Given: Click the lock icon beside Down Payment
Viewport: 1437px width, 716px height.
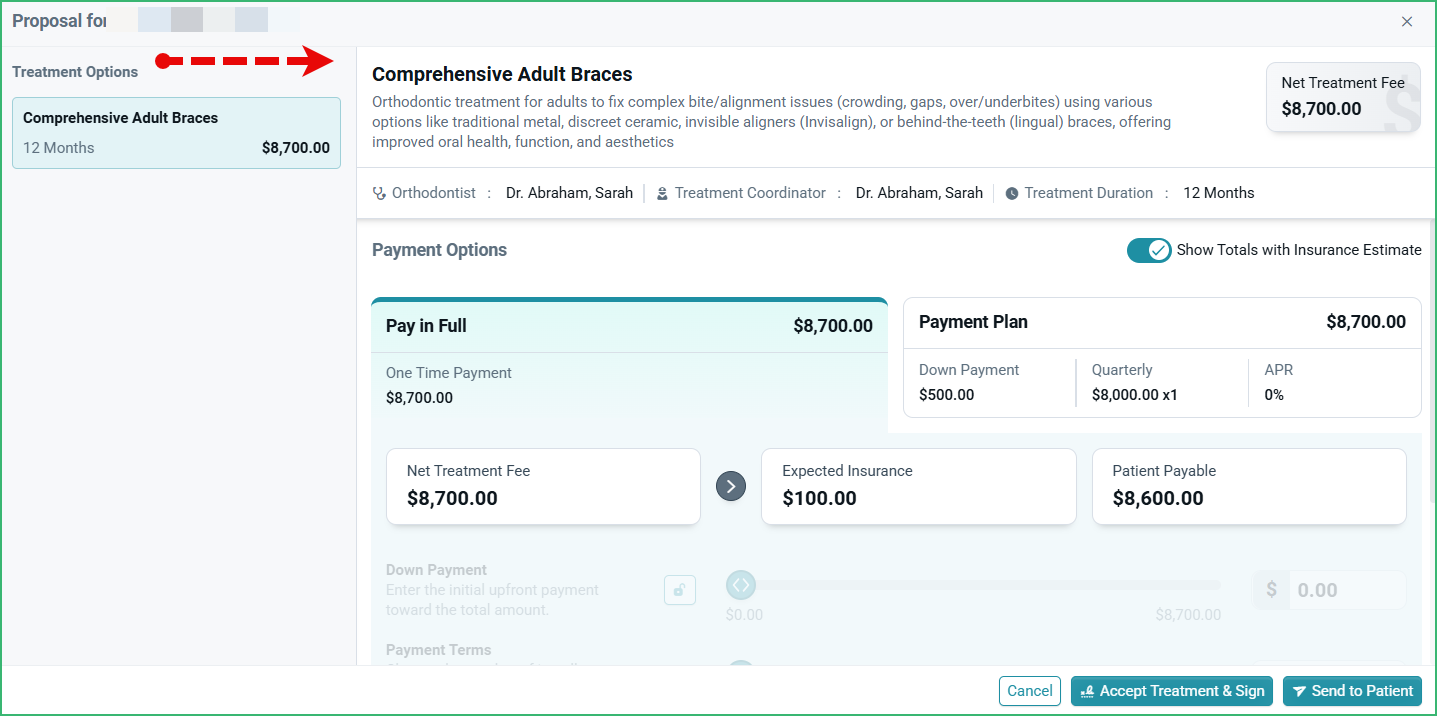Looking at the screenshot, I should (x=680, y=590).
